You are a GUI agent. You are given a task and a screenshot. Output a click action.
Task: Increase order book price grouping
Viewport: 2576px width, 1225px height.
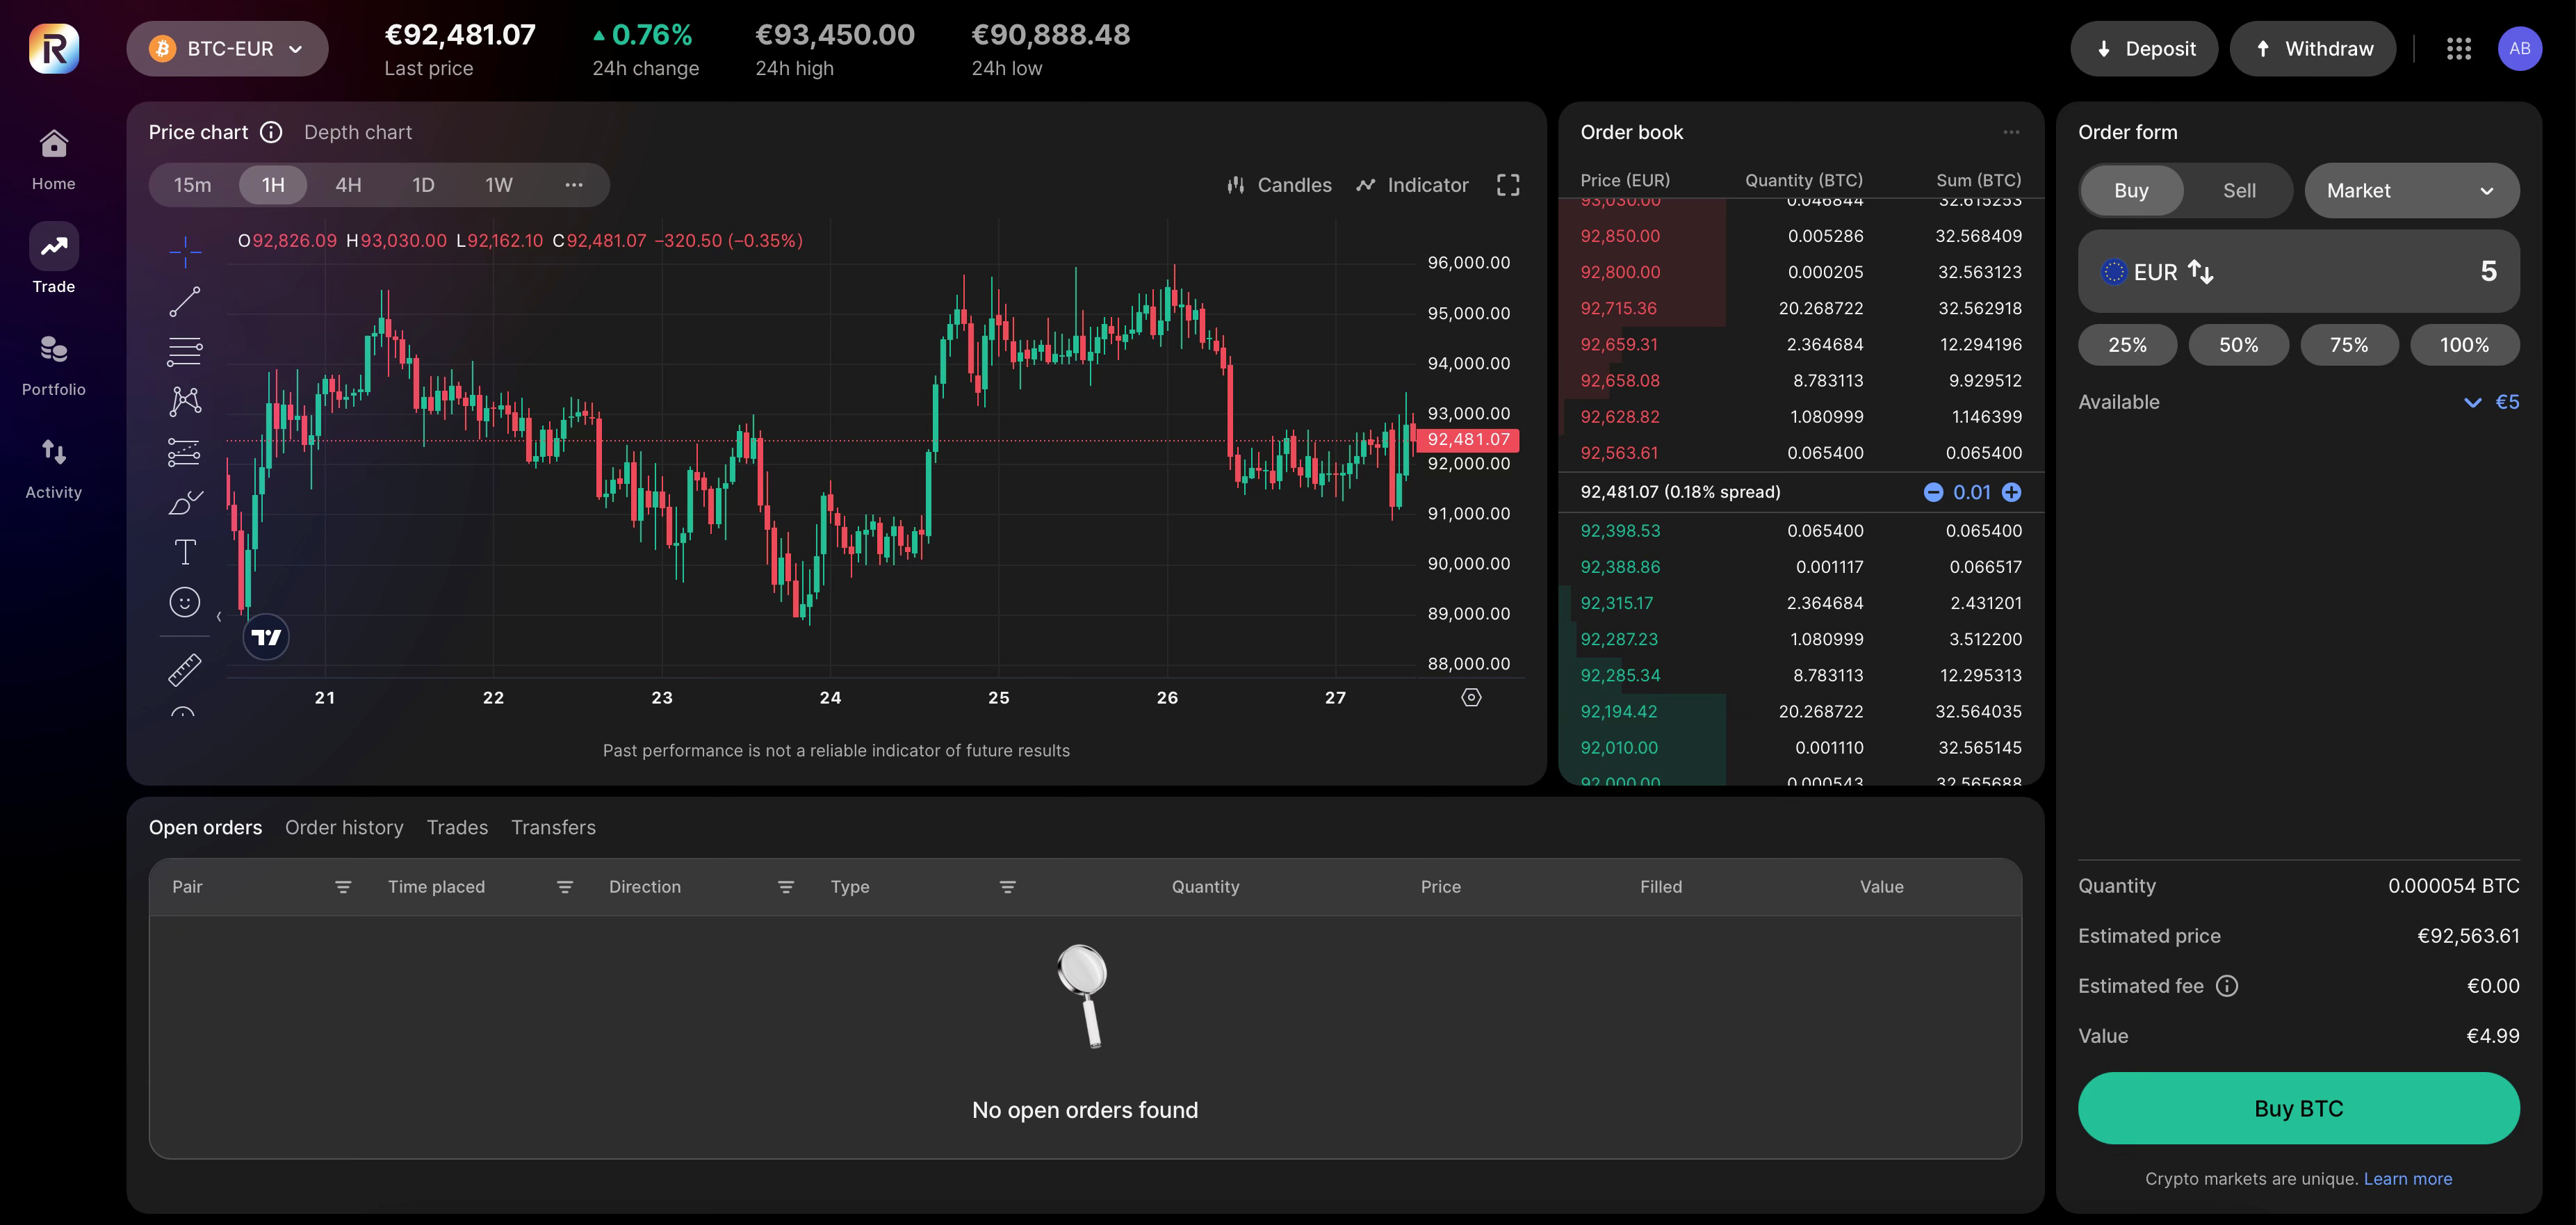pyautogui.click(x=2011, y=492)
